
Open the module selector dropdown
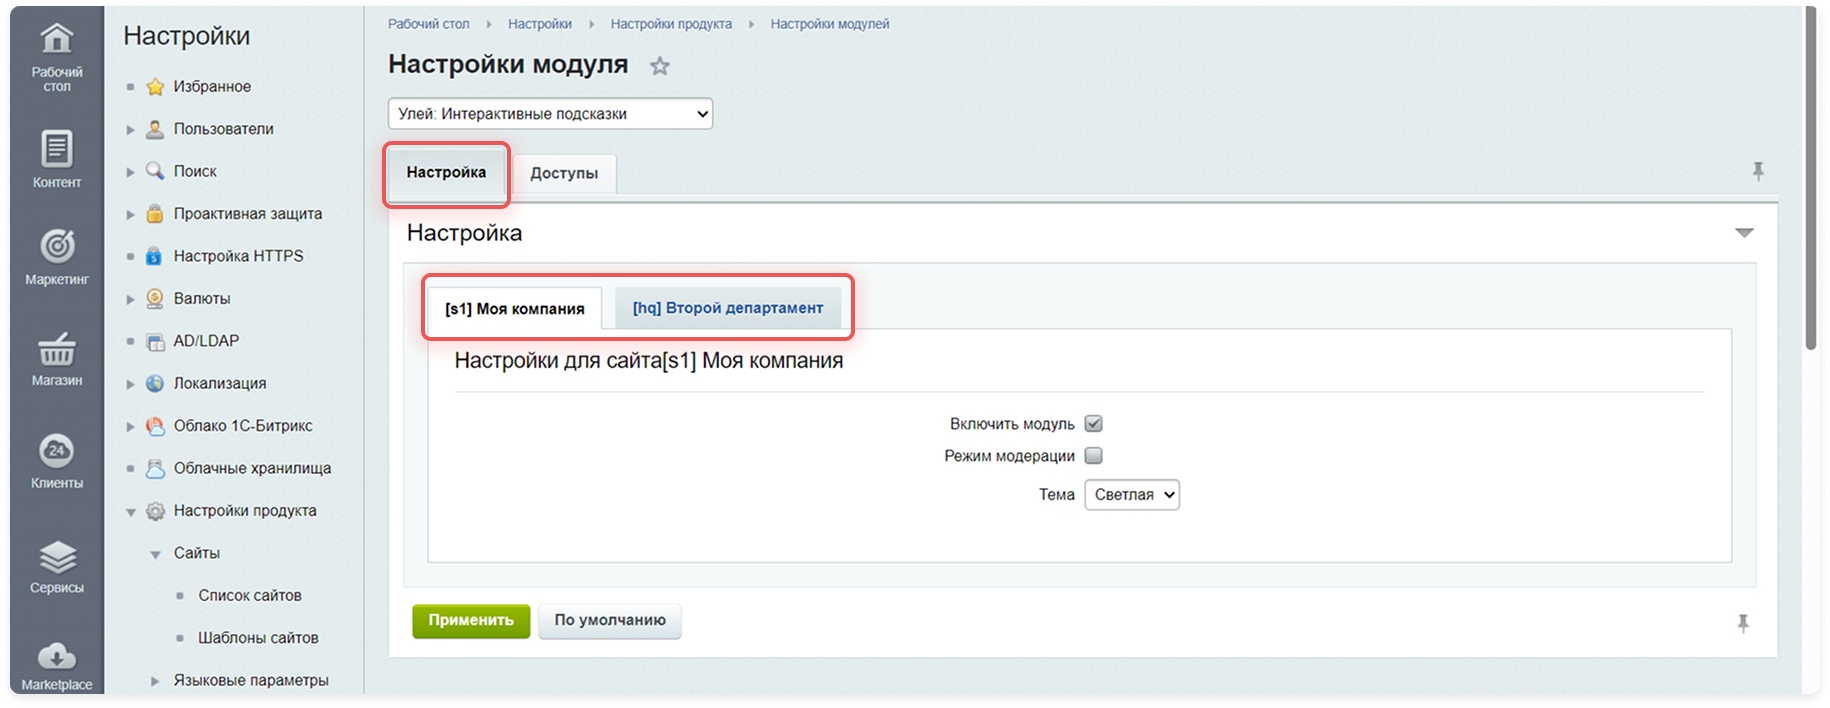tap(550, 114)
